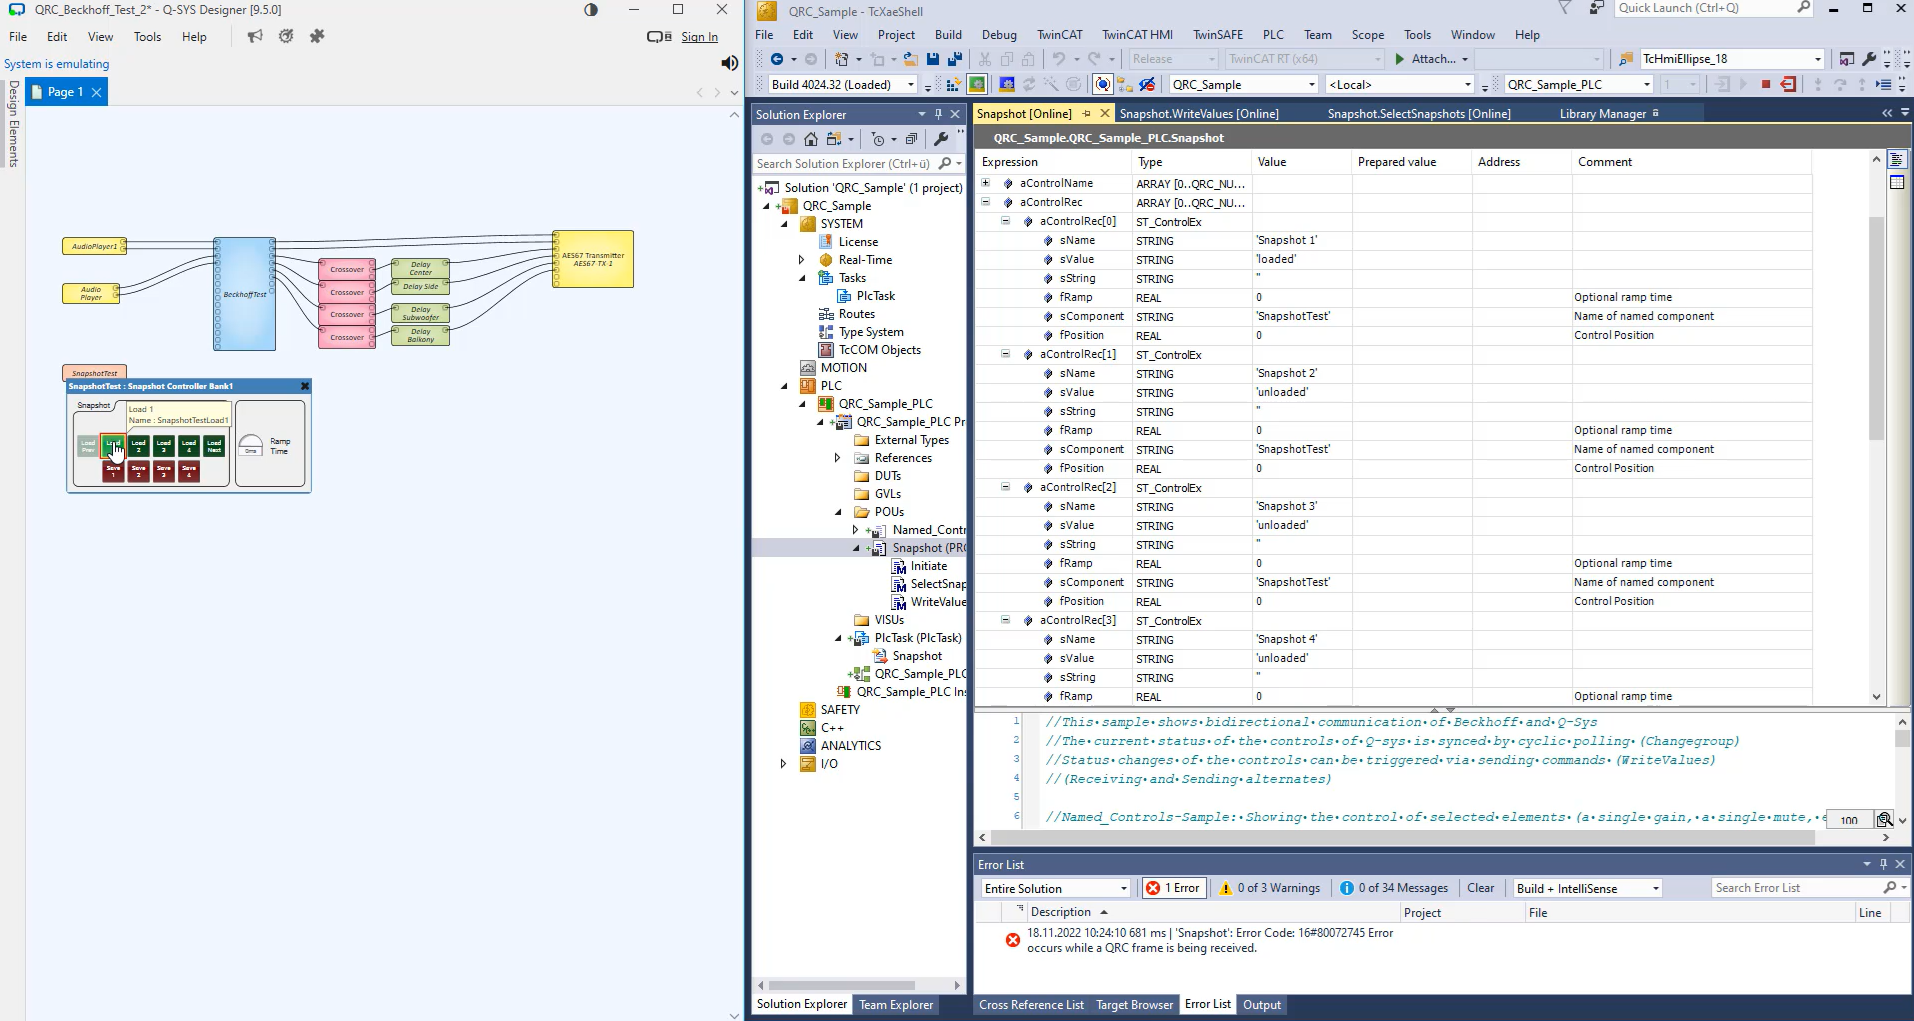Toggle the Load 3 snapshot button
The height and width of the screenshot is (1021, 1914).
click(164, 446)
